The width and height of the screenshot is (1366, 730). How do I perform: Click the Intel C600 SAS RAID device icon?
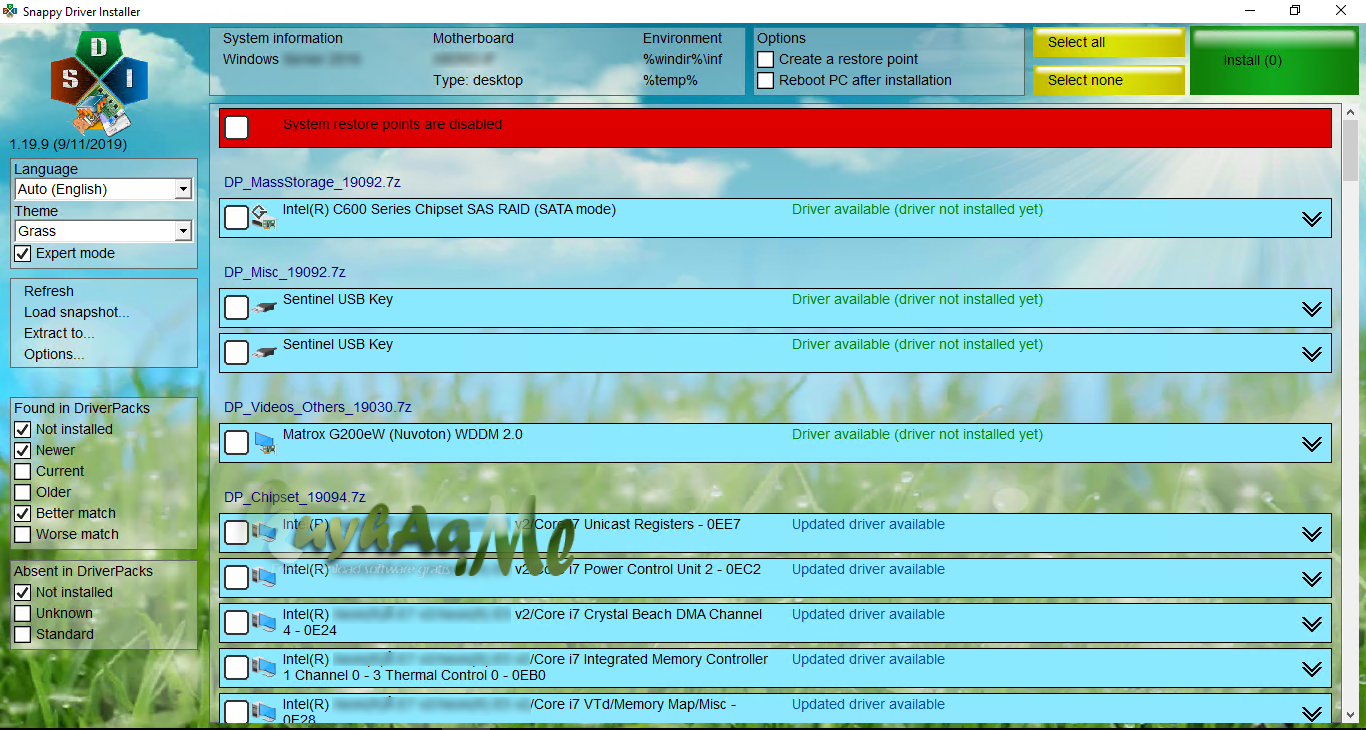pyautogui.click(x=263, y=217)
